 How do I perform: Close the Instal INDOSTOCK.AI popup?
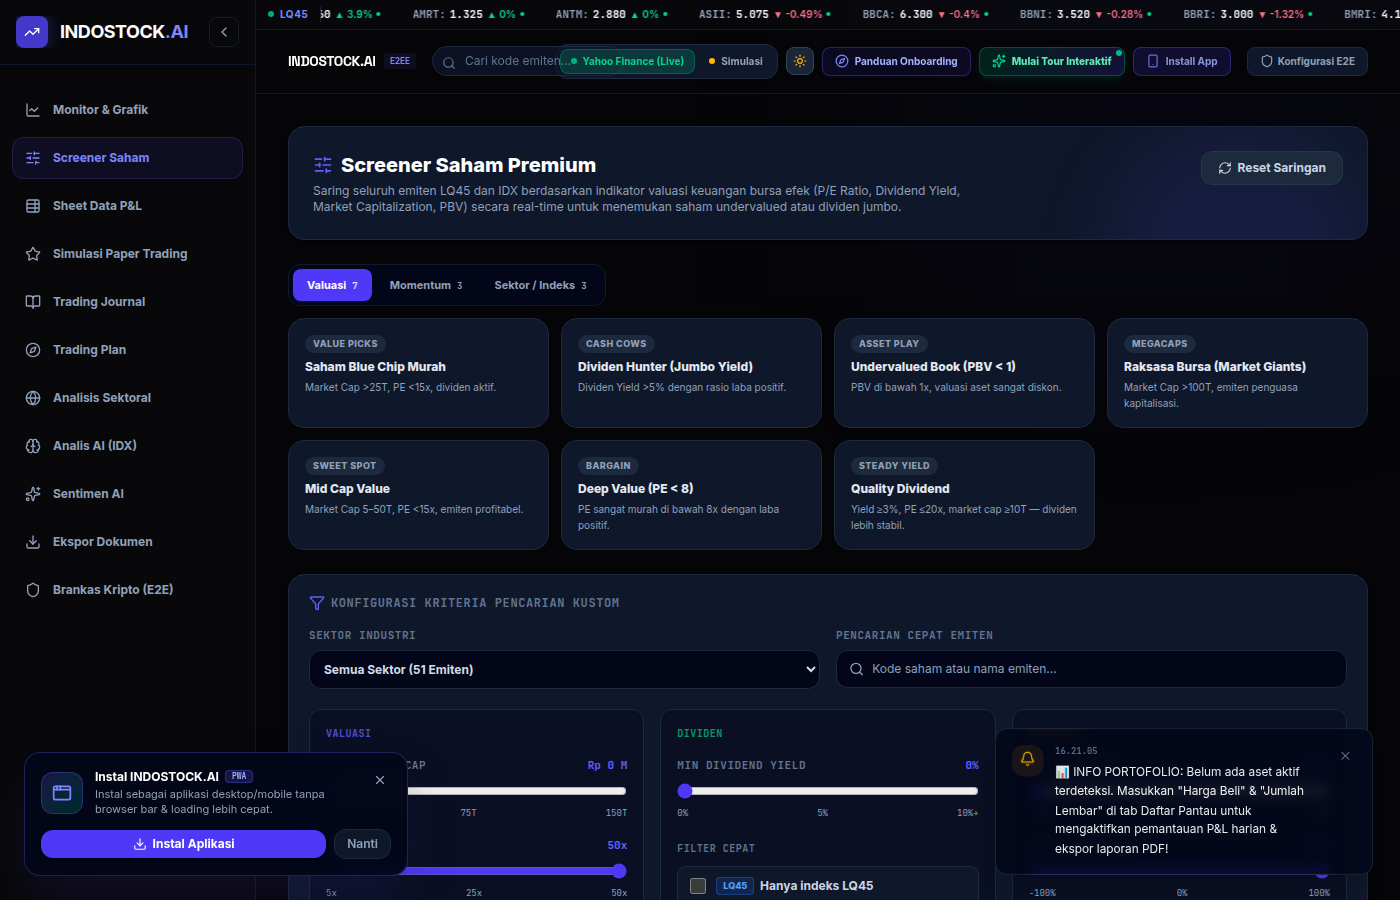(x=380, y=780)
